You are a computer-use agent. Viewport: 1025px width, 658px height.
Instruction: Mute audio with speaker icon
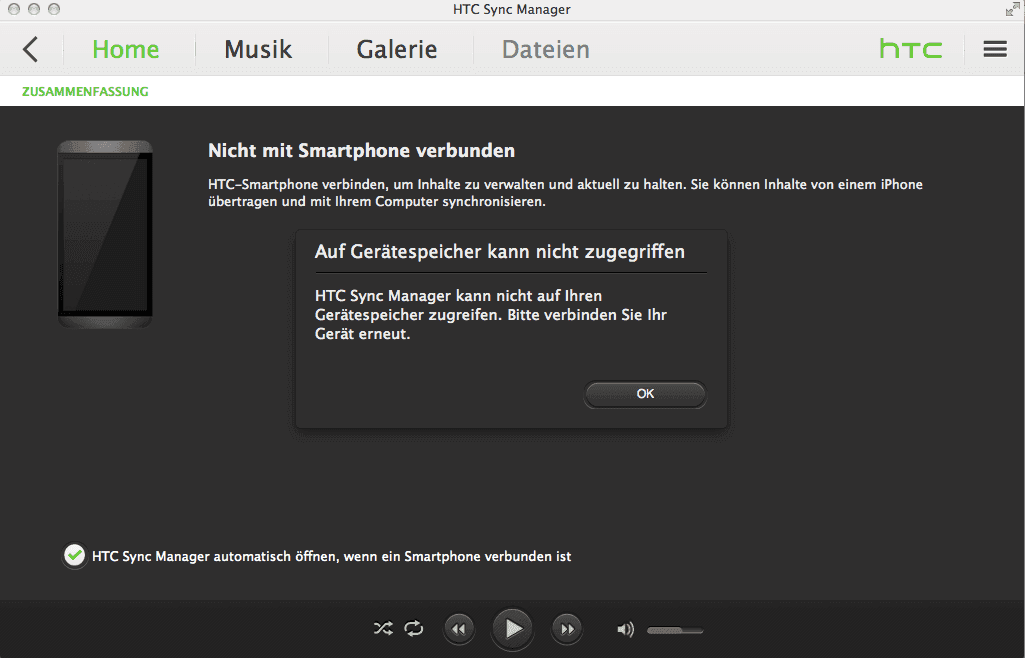click(x=625, y=629)
